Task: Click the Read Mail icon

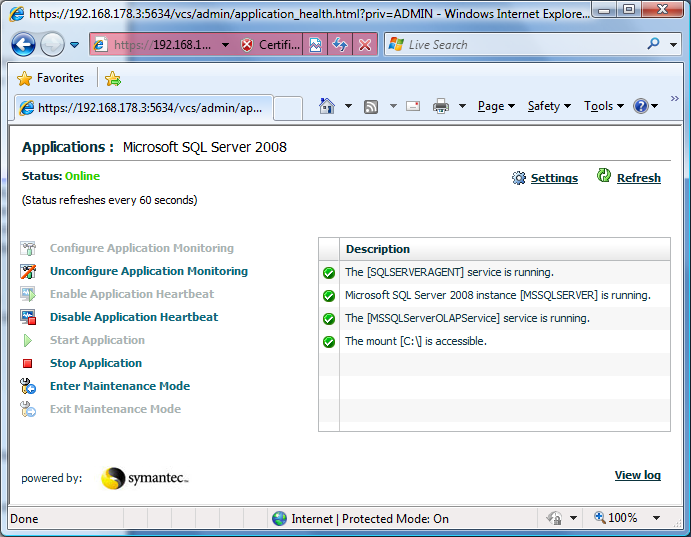Action: (x=413, y=106)
